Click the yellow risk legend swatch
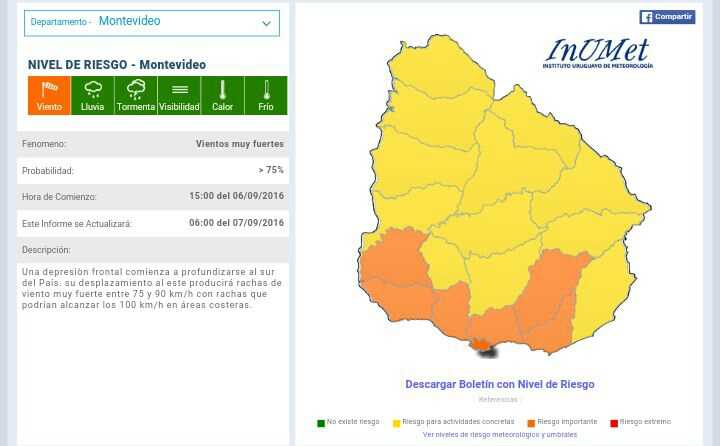This screenshot has width=720, height=446. click(396, 423)
